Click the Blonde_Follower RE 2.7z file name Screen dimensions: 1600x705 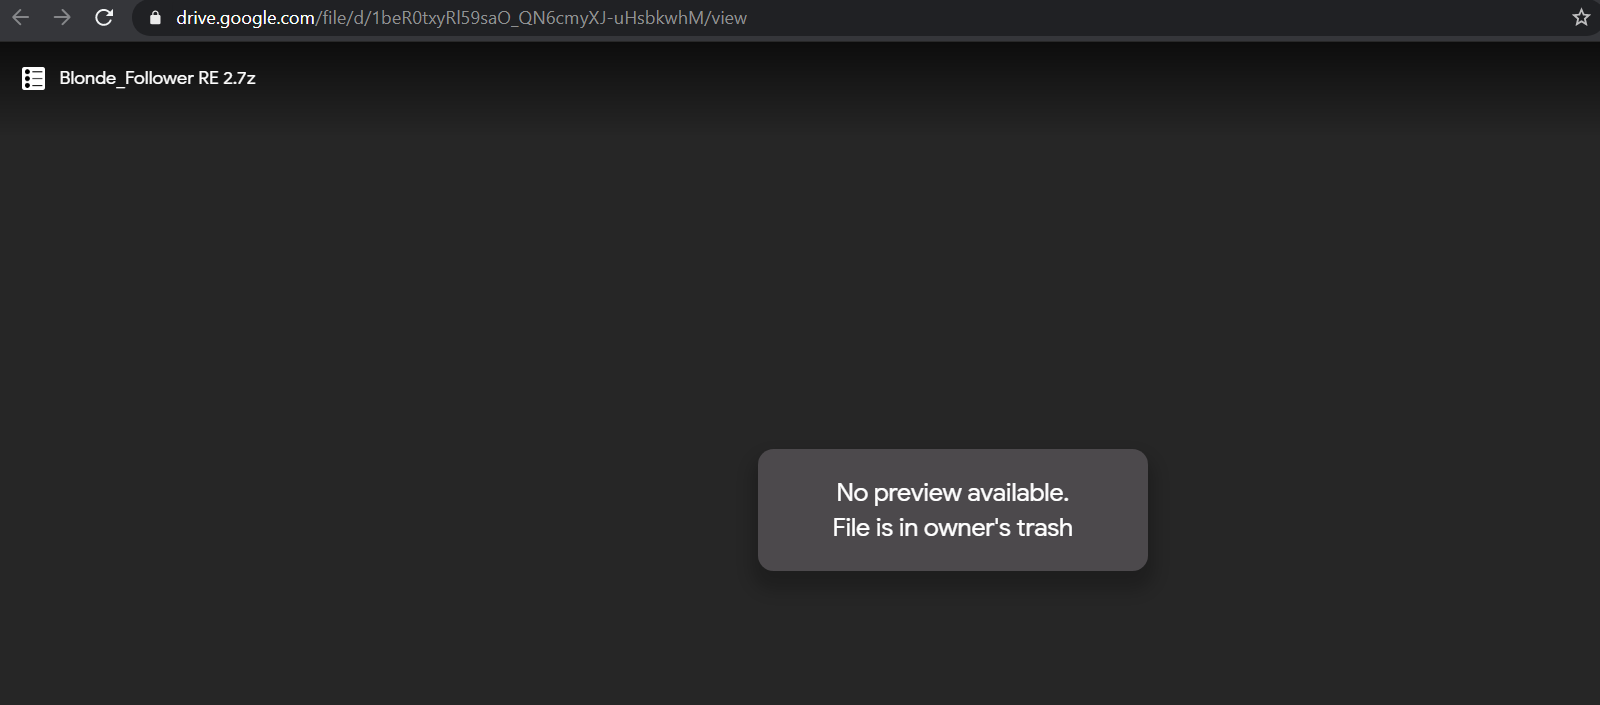pos(157,78)
